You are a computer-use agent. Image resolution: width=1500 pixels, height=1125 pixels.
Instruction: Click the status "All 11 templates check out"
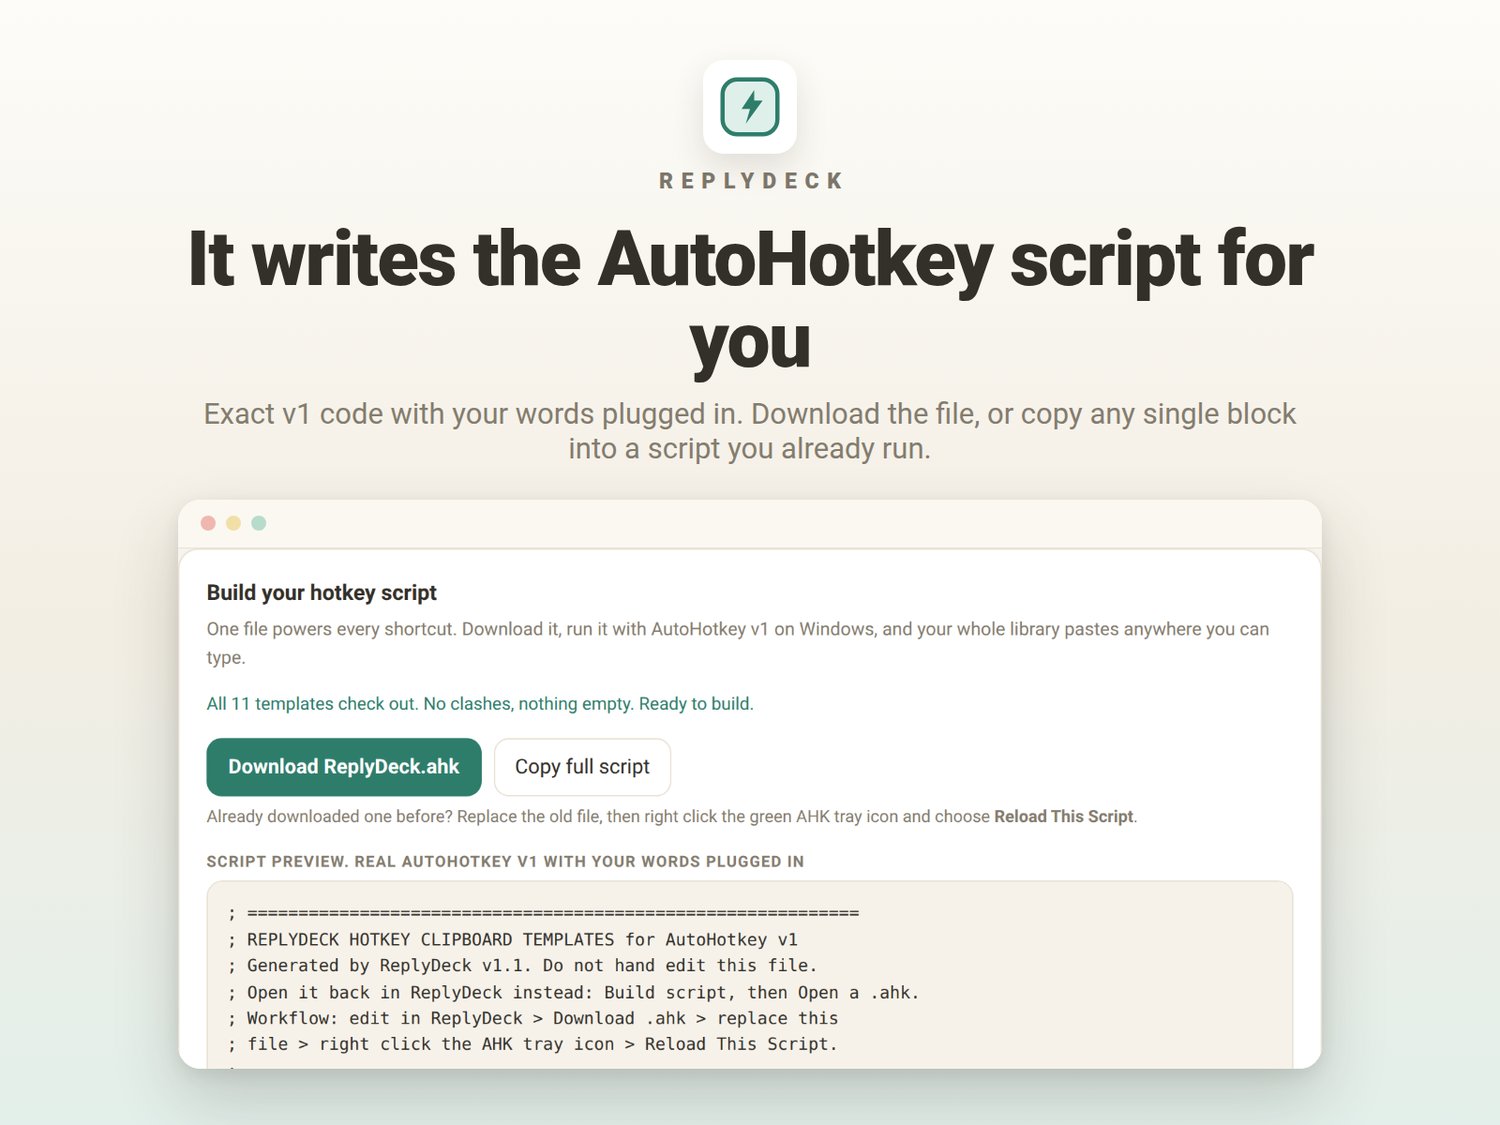pos(480,704)
